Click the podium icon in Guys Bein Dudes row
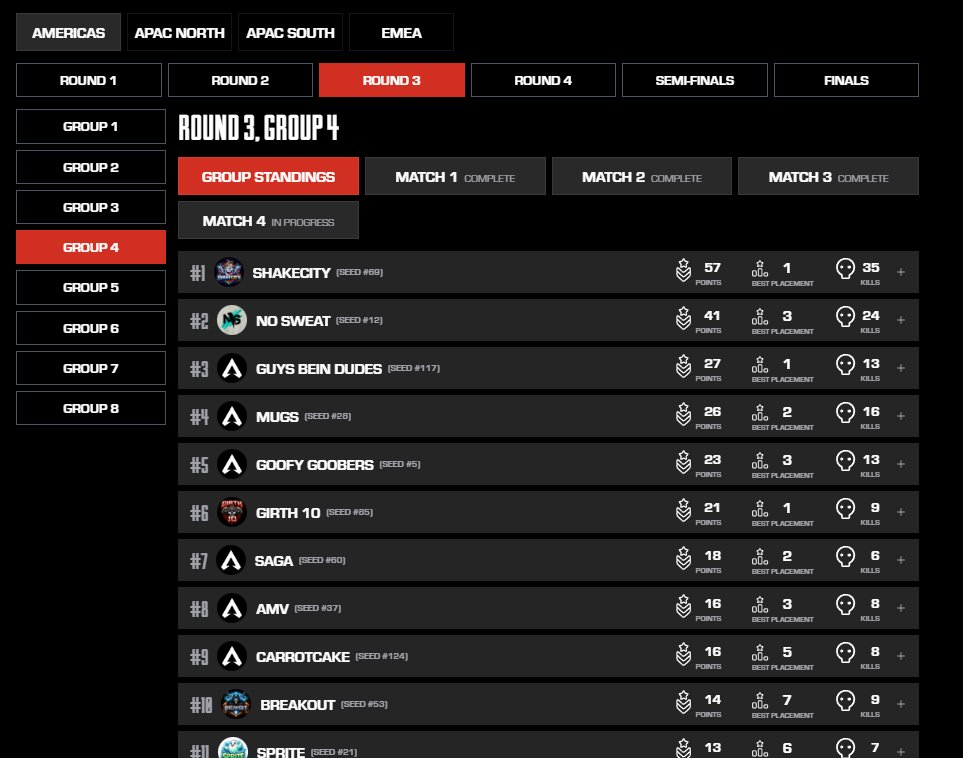Viewport: 963px width, 758px height. click(x=760, y=364)
